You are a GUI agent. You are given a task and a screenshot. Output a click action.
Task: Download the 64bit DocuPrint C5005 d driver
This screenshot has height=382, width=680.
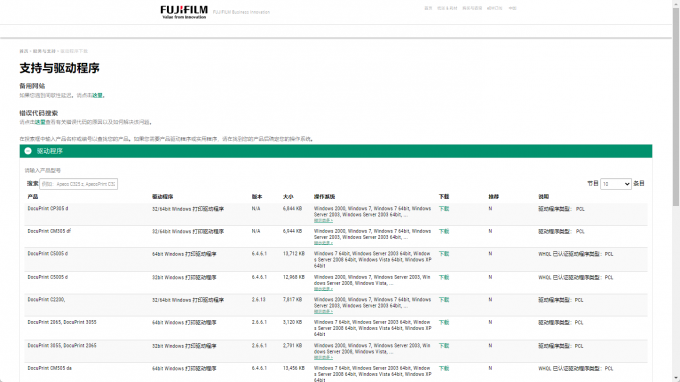[444, 254]
